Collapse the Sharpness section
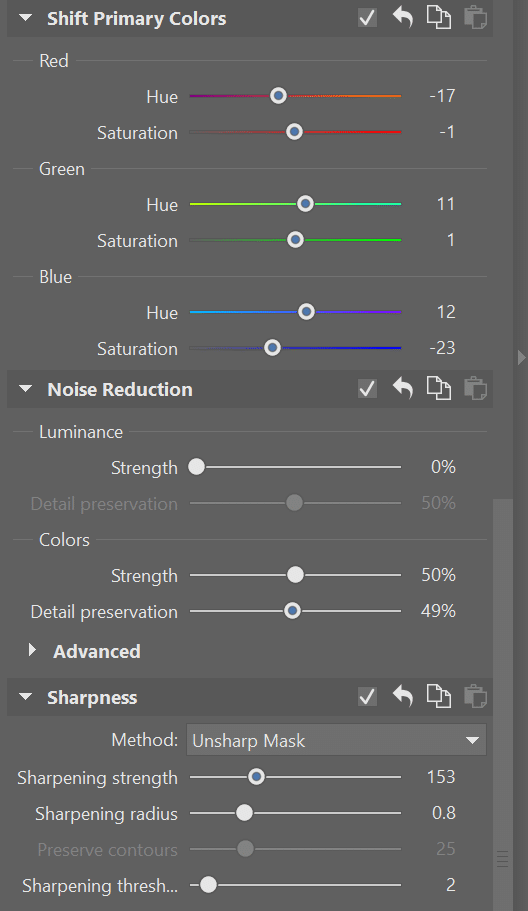Image resolution: width=528 pixels, height=911 pixels. [x=26, y=697]
